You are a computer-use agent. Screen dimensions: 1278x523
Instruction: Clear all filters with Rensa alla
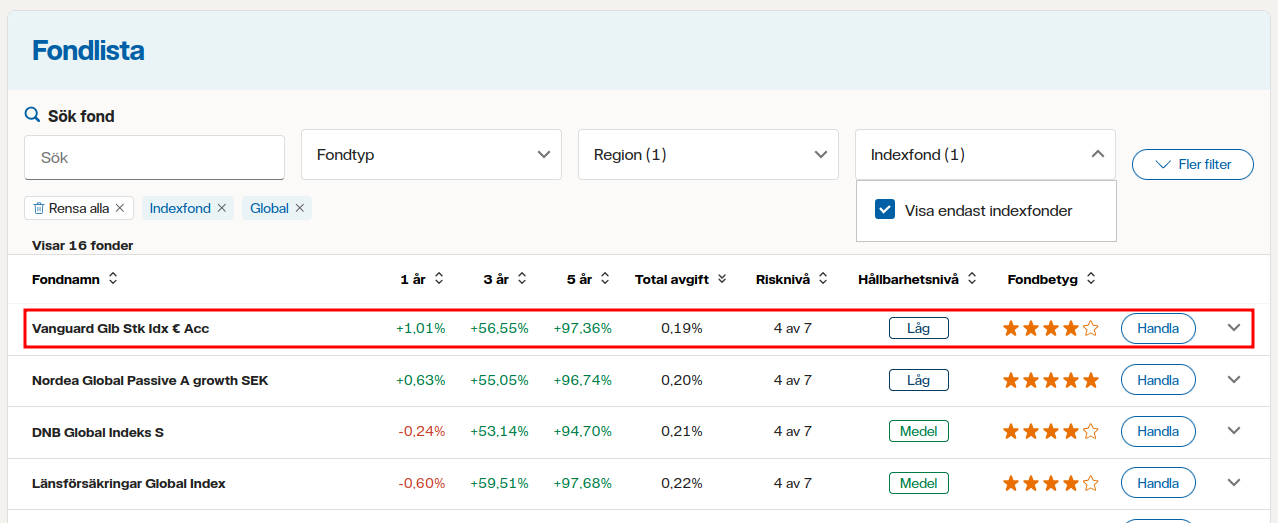[79, 208]
